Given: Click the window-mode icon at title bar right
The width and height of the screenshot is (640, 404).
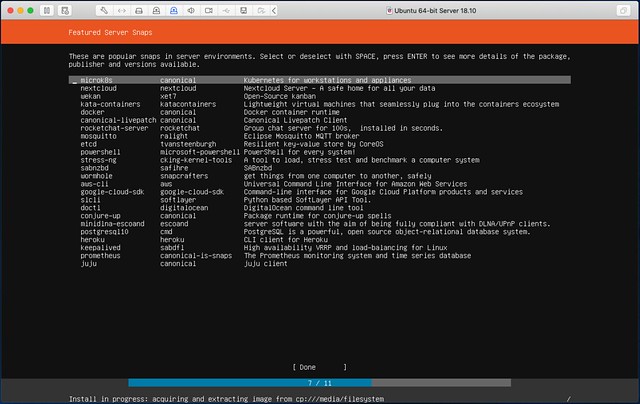Looking at the screenshot, I should (x=623, y=11).
